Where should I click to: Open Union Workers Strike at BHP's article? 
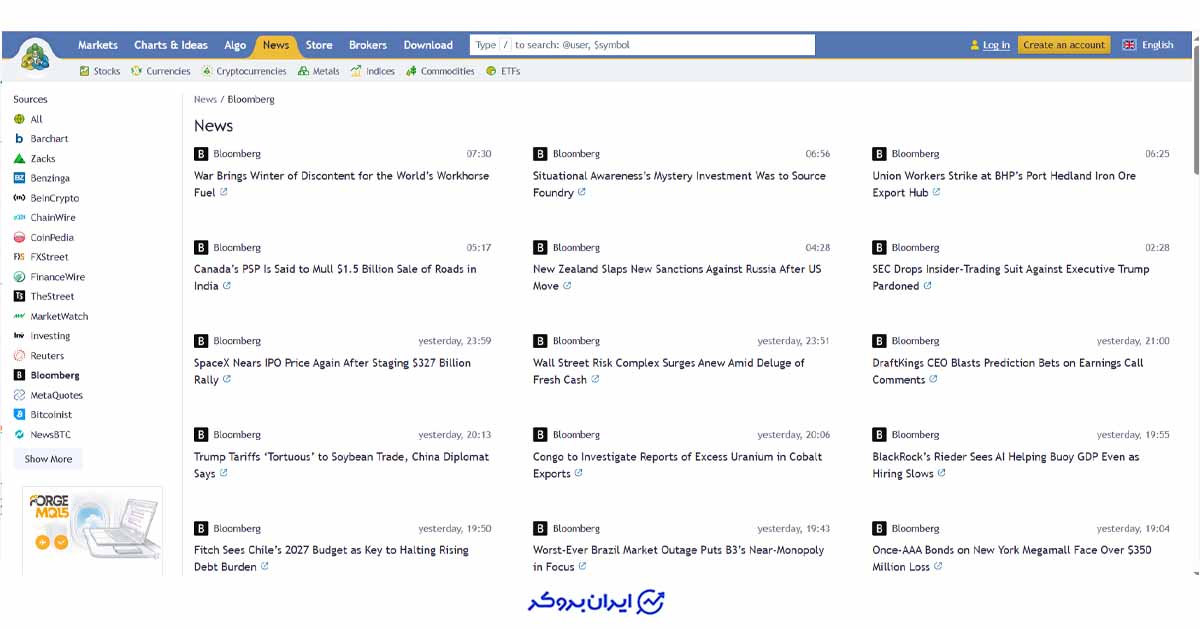[x=1004, y=184]
